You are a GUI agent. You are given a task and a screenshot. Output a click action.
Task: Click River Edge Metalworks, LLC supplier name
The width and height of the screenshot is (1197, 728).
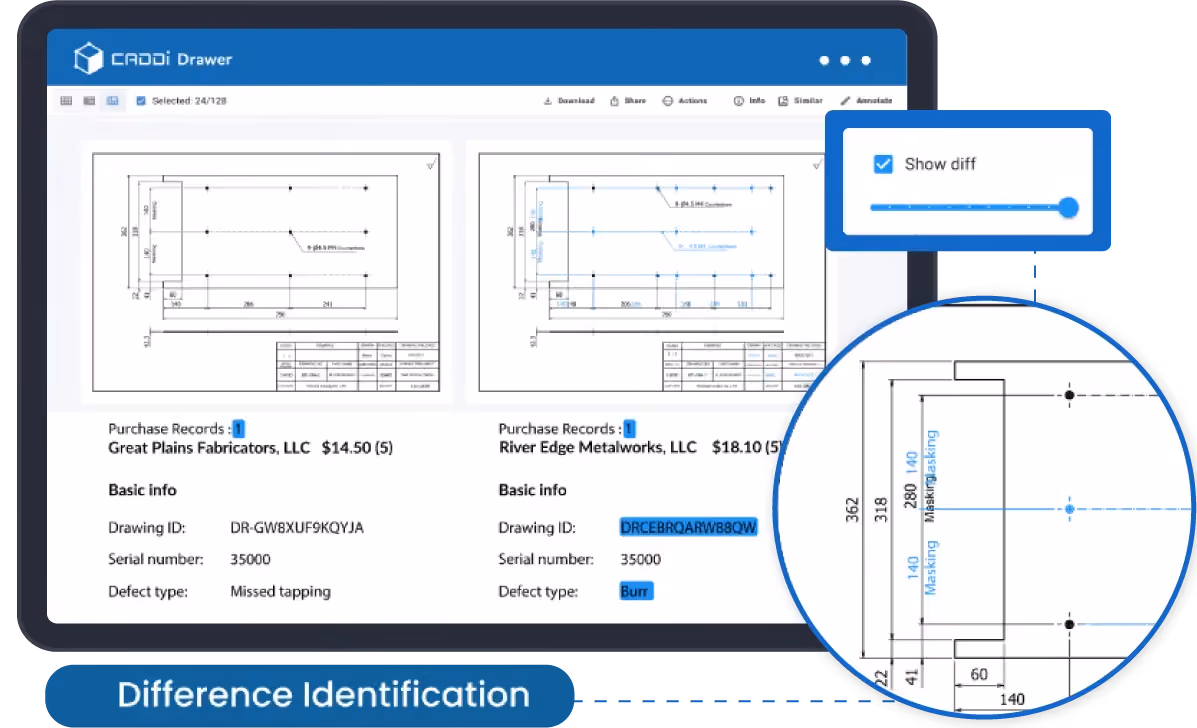point(598,447)
